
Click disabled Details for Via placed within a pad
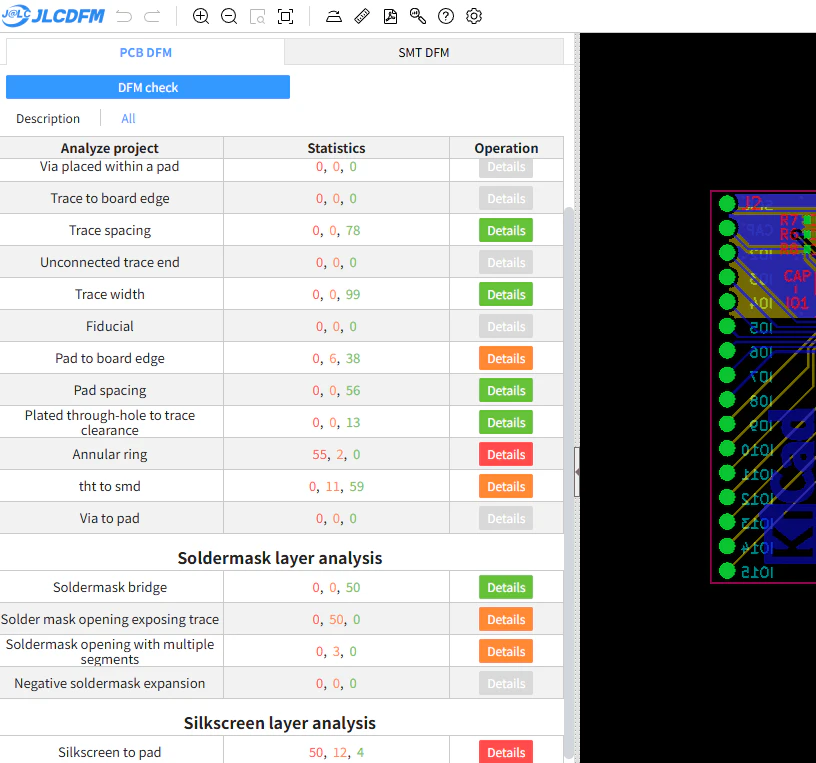pyautogui.click(x=506, y=168)
